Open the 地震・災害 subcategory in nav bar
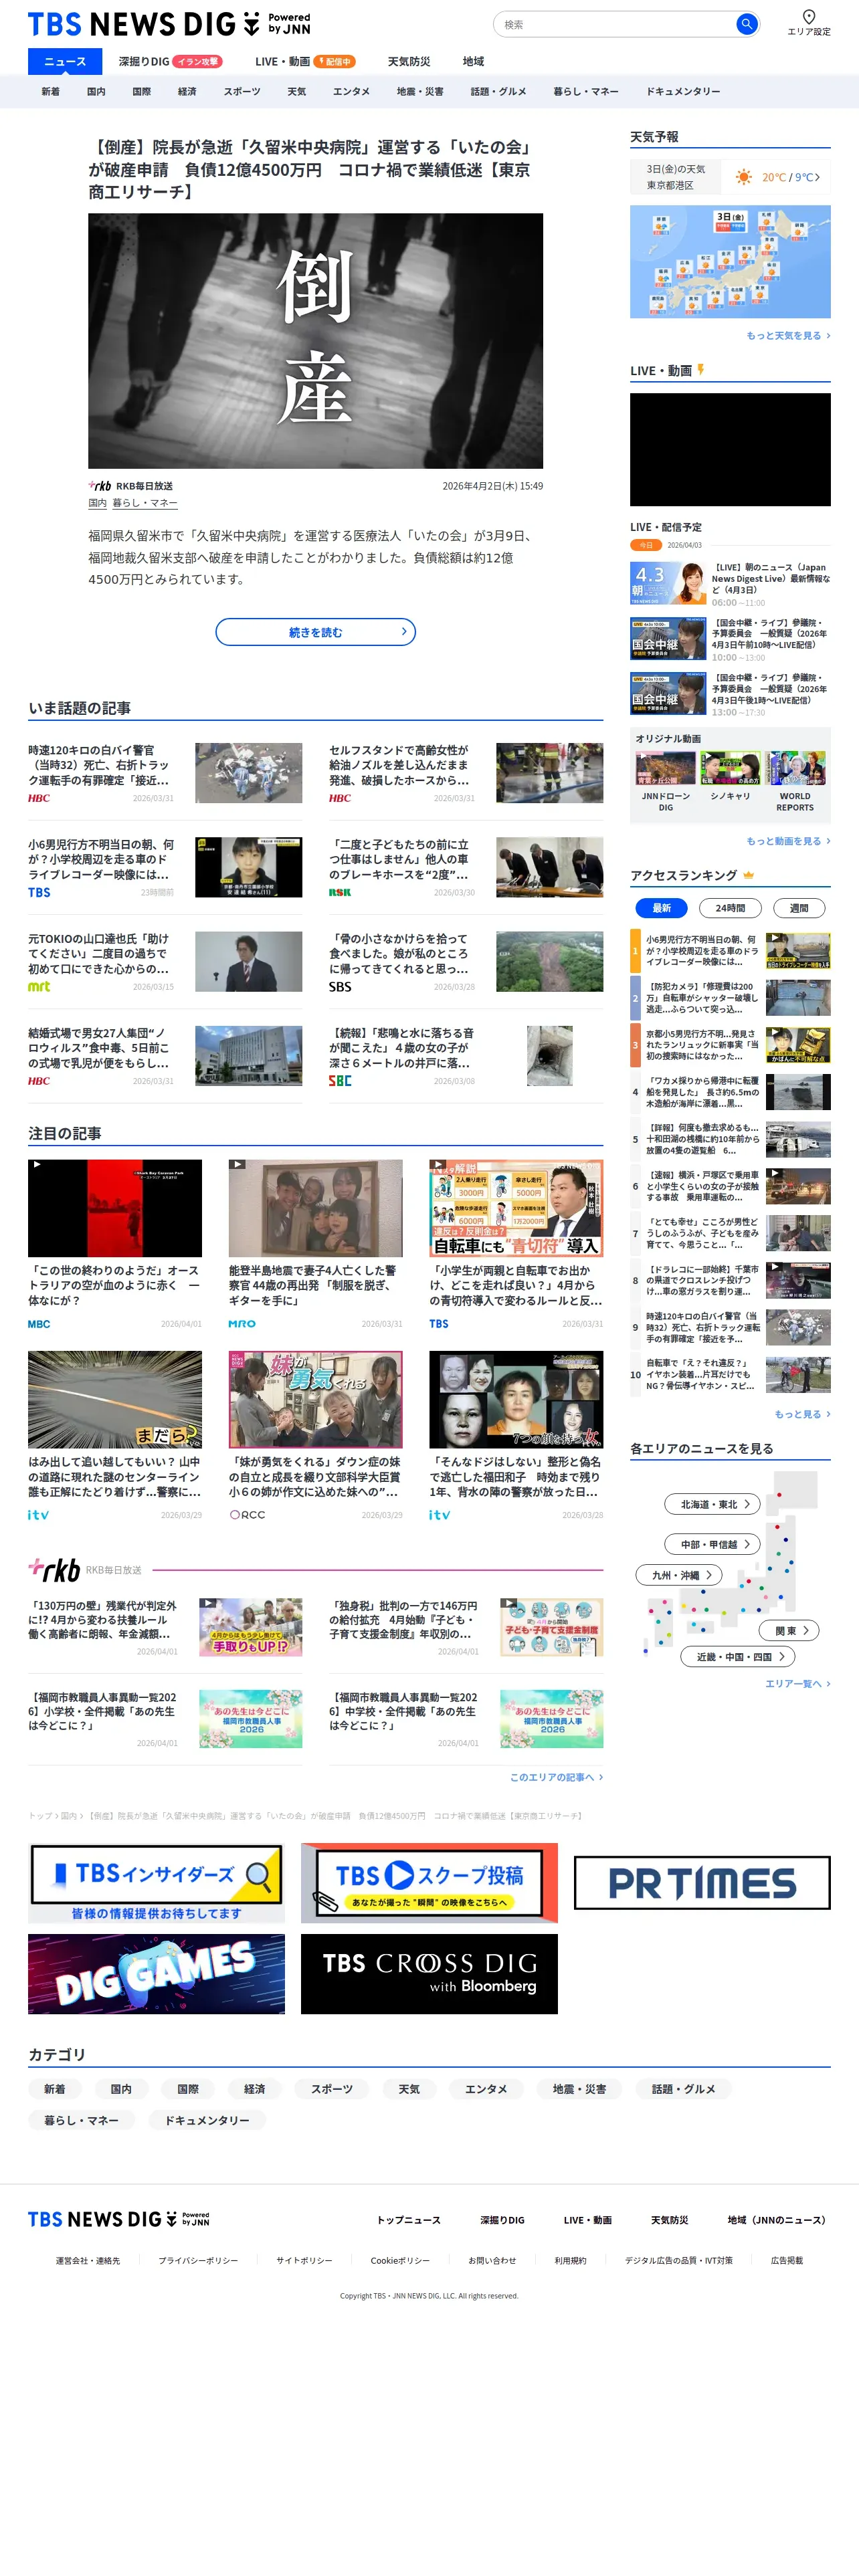 point(420,91)
